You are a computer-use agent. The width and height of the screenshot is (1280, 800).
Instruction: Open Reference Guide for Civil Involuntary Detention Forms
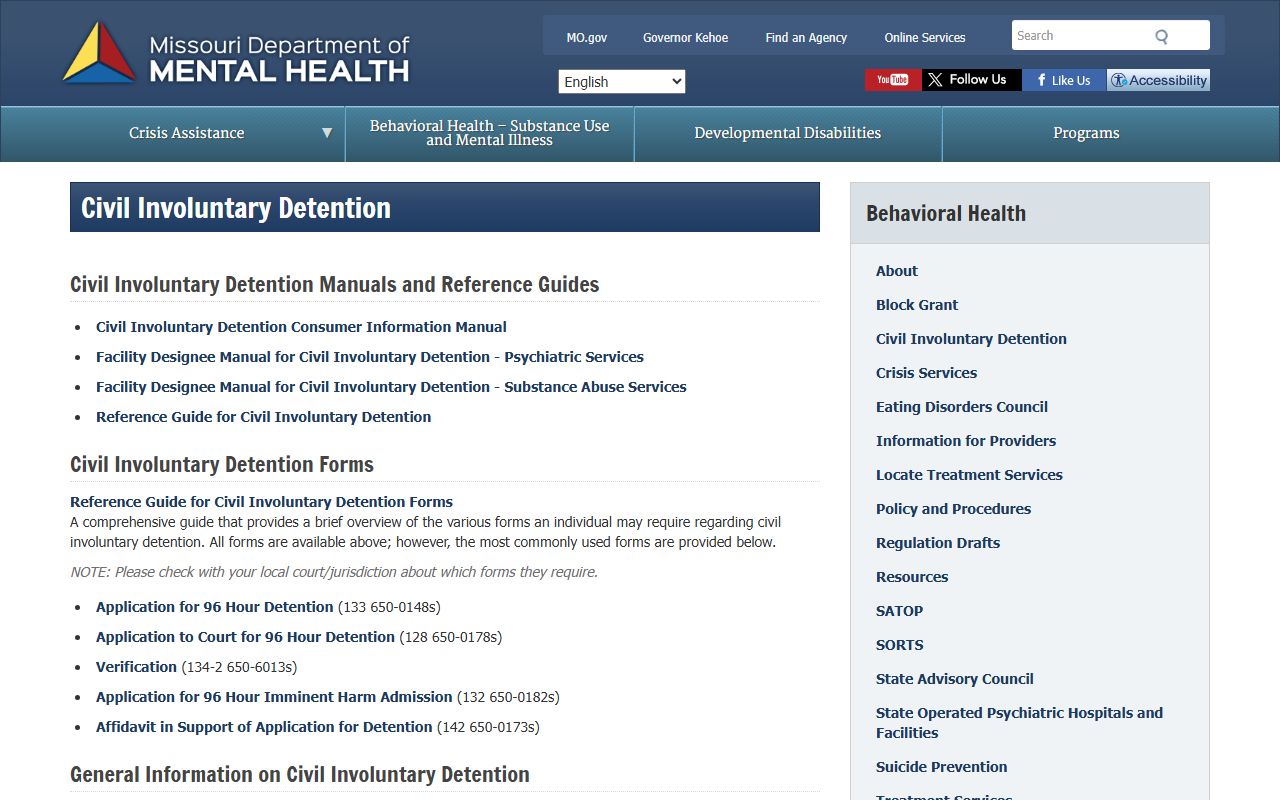click(x=261, y=502)
